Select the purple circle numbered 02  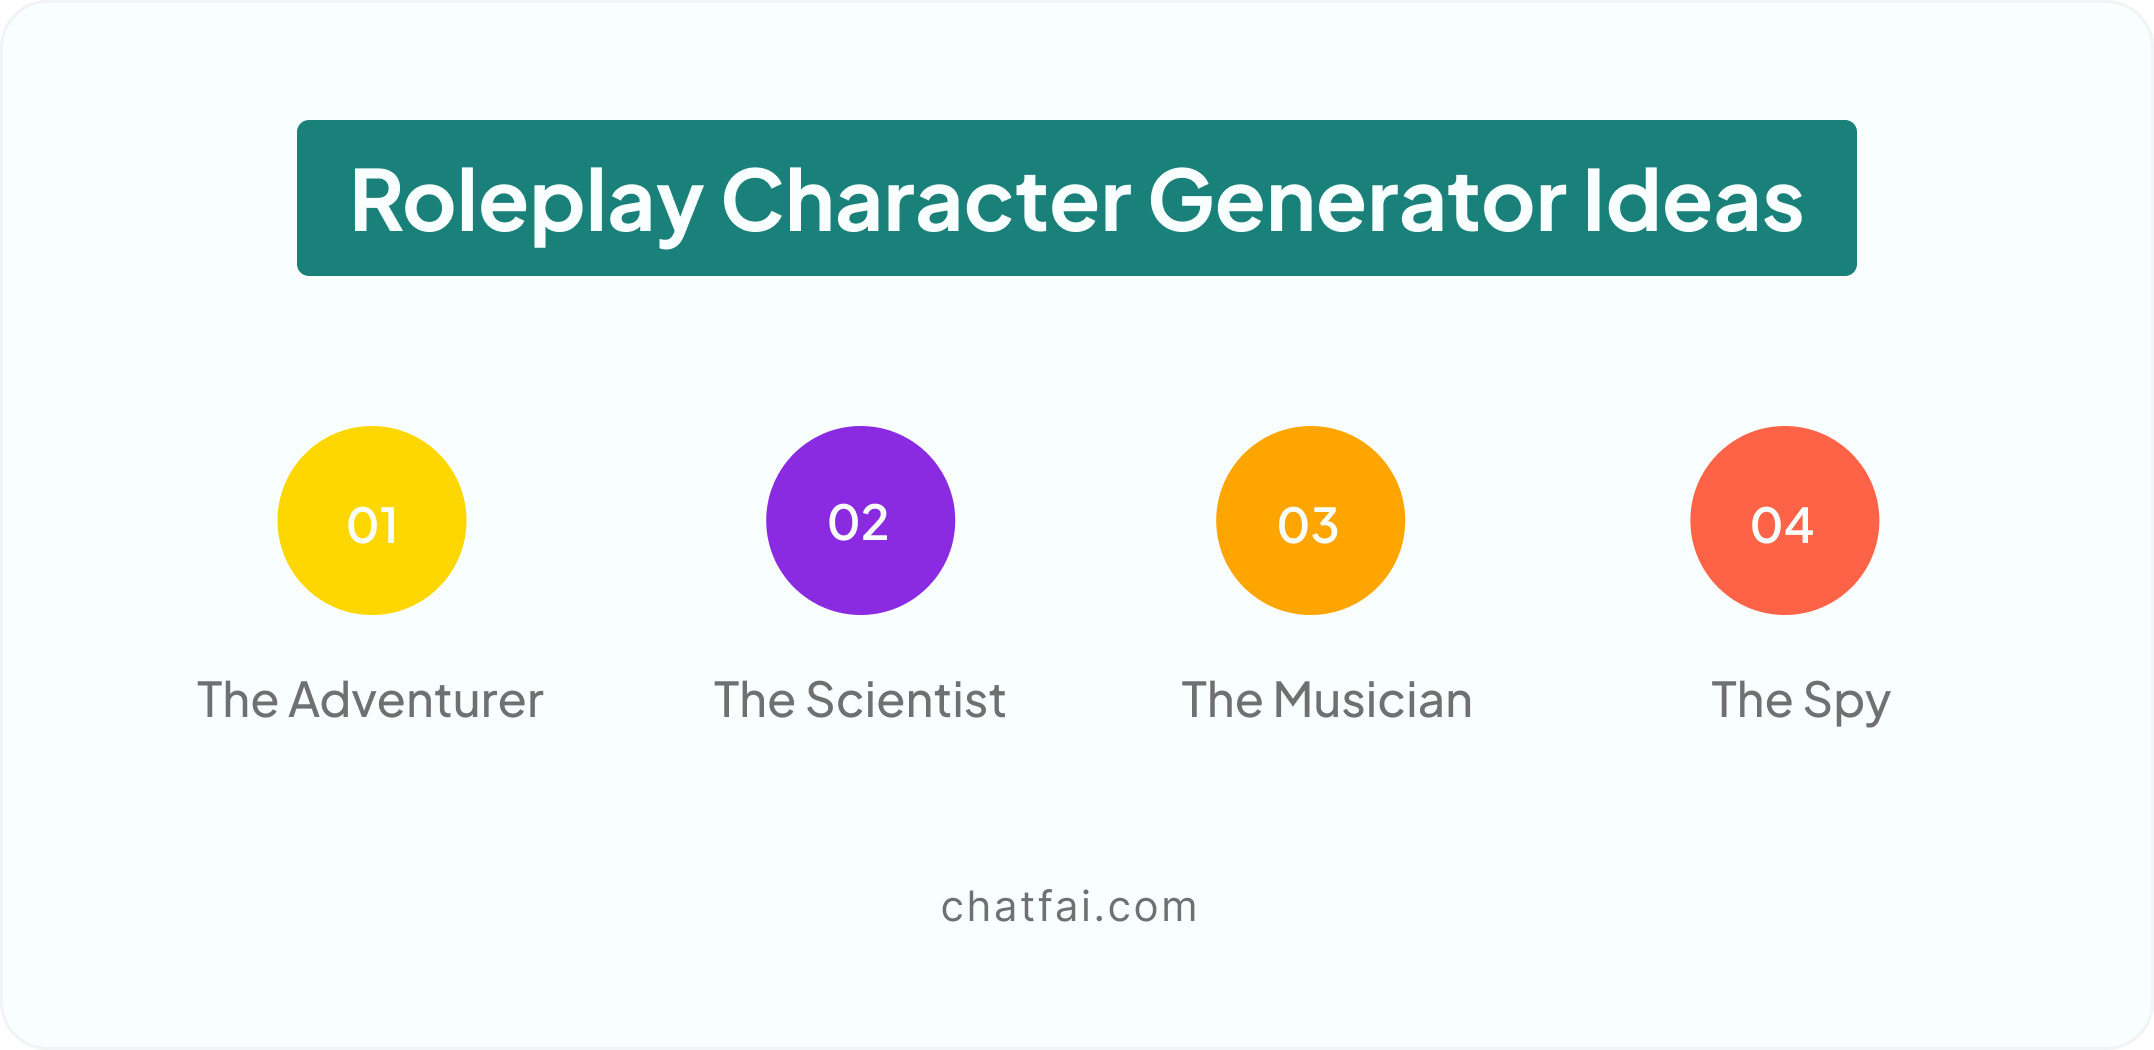click(x=861, y=520)
